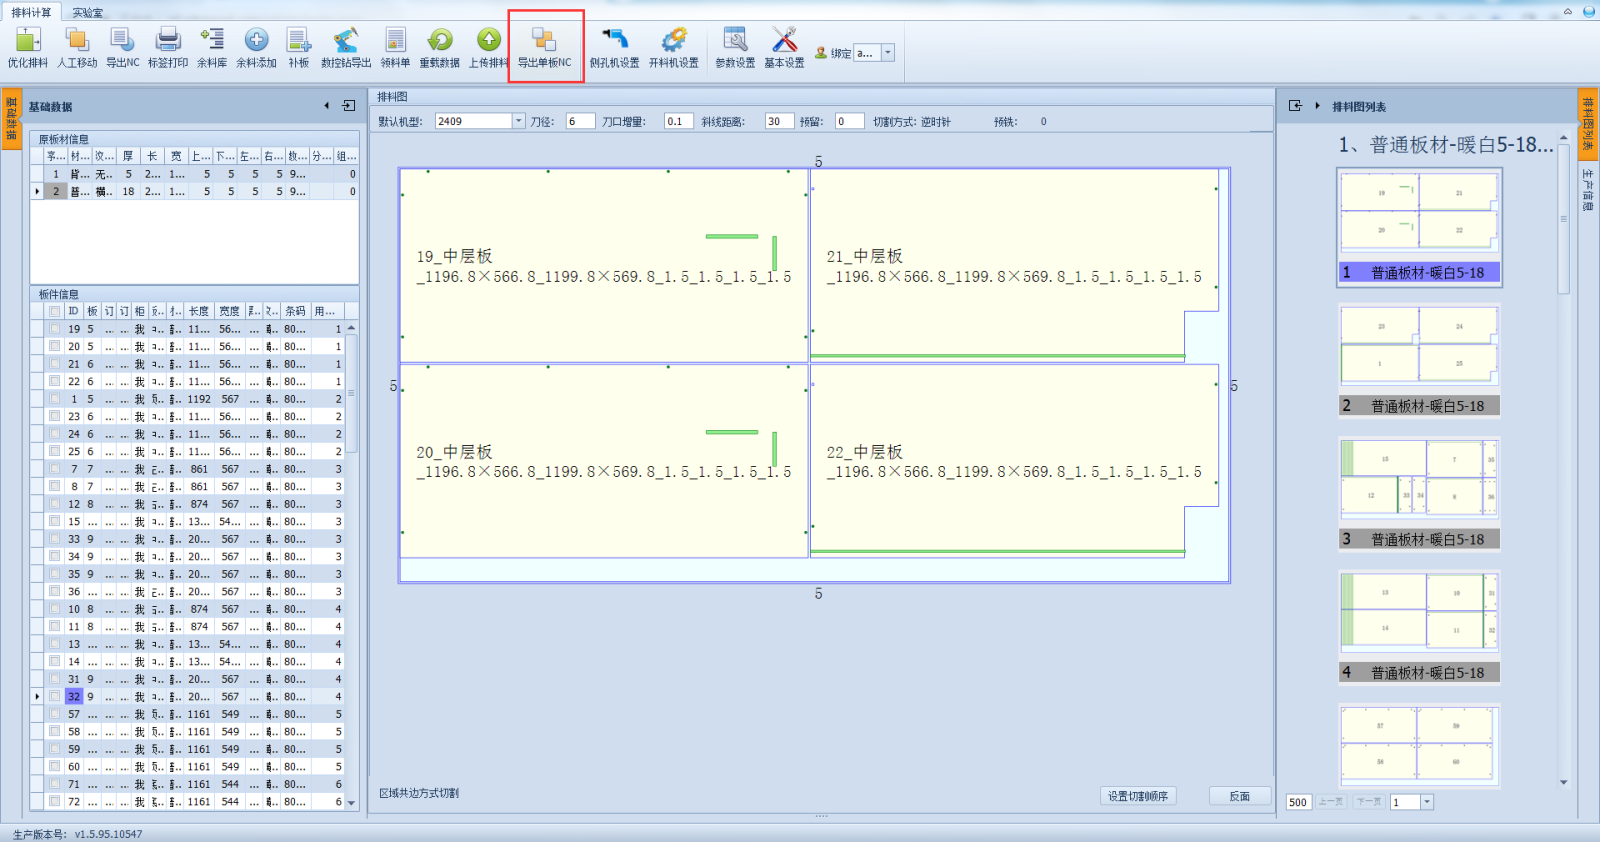Select the 排料图列表 vertical side tab
Screen dimensions: 1600x842
tap(1588, 123)
